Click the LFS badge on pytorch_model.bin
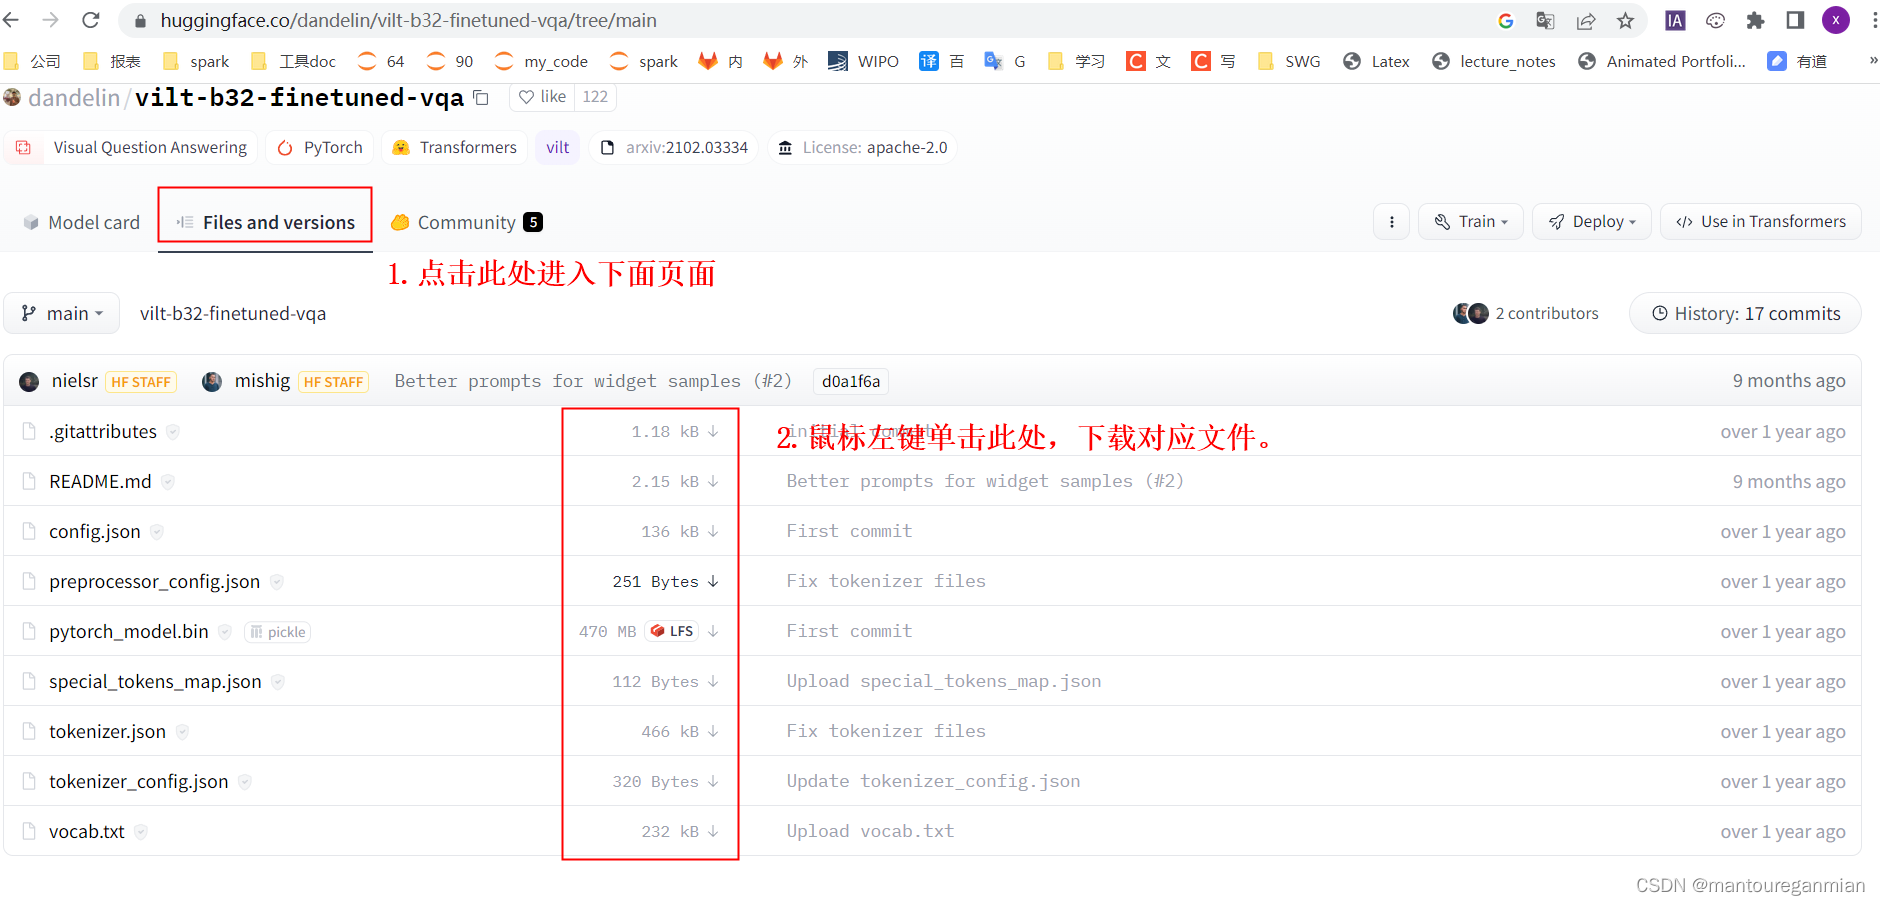1880x905 pixels. (672, 631)
